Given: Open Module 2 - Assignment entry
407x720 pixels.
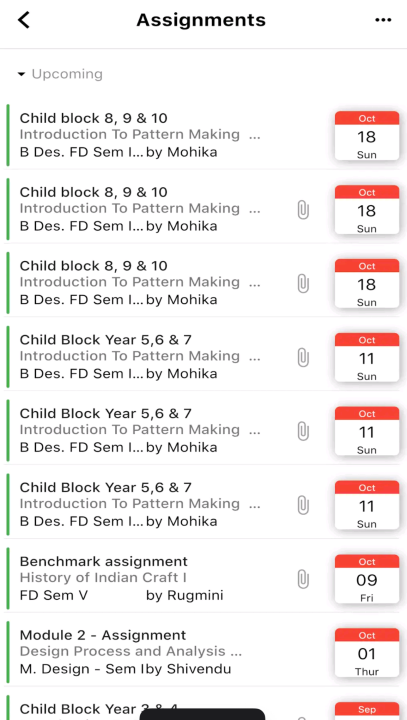Looking at the screenshot, I should coord(202,653).
